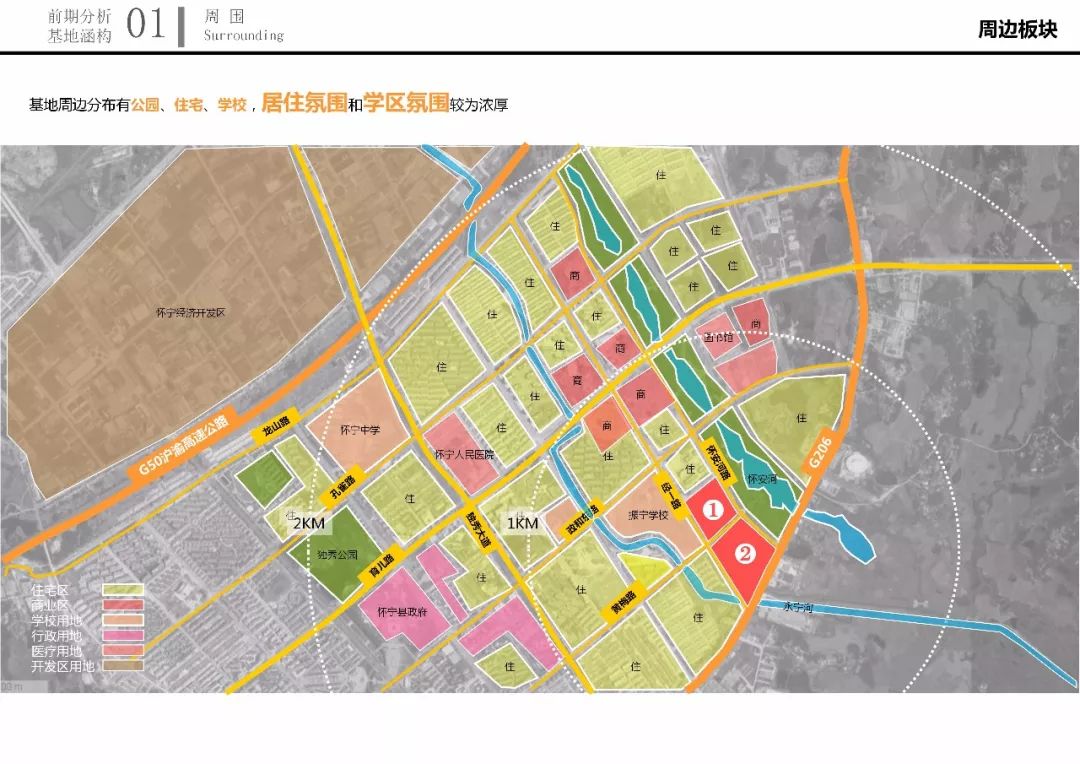Select the 图书馆 library label on the map
The width and height of the screenshot is (1080, 764).
(x=719, y=338)
